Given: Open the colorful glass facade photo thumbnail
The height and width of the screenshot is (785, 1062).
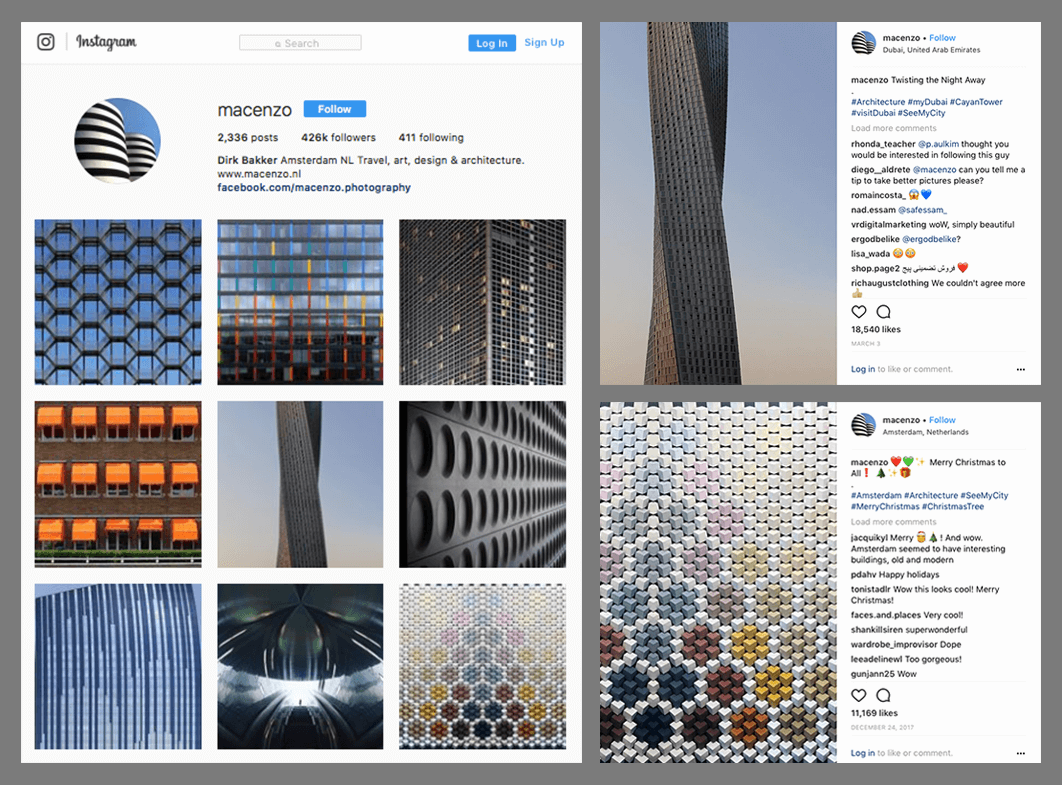Looking at the screenshot, I should (300, 302).
